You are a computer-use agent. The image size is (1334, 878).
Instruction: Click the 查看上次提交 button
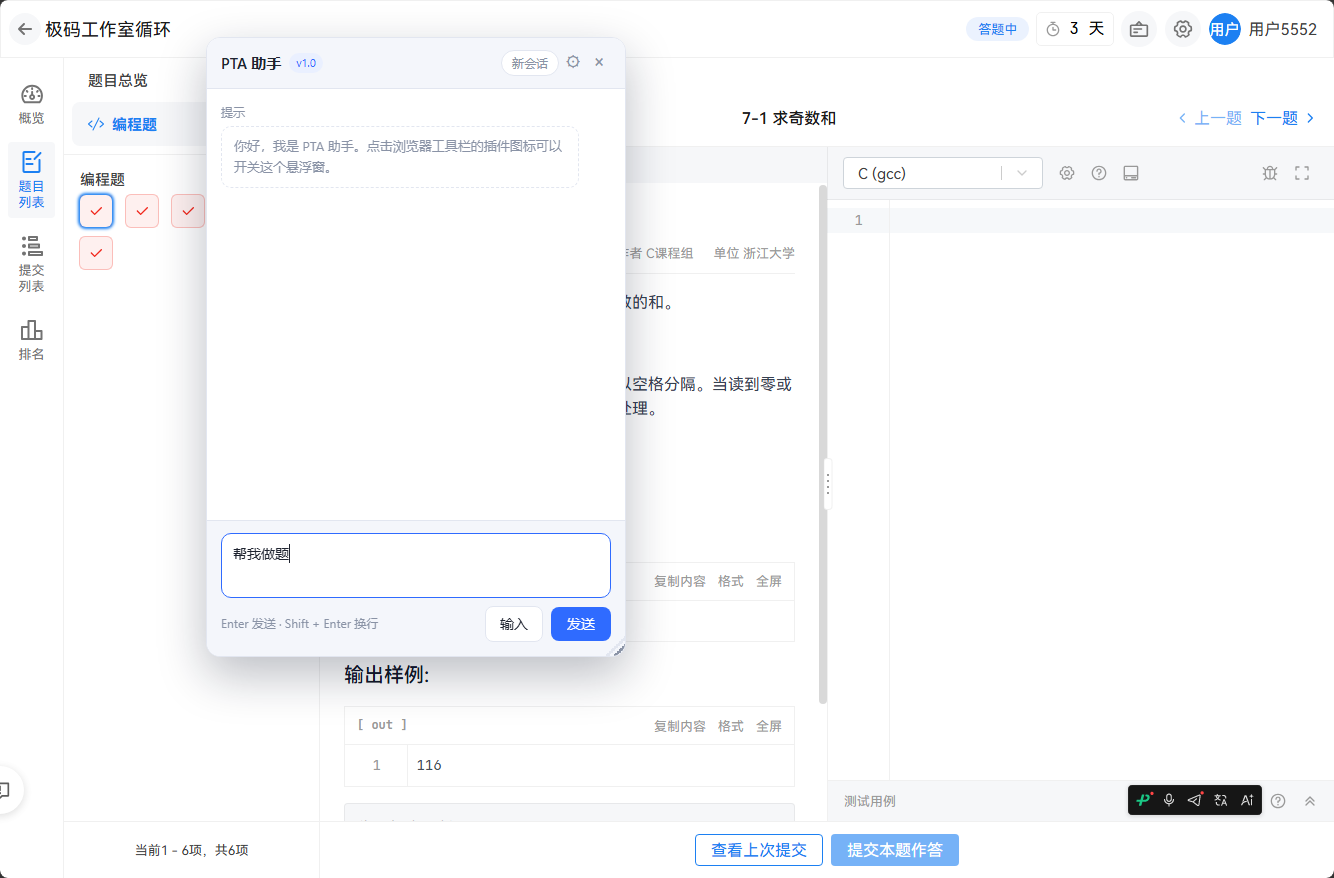click(759, 850)
